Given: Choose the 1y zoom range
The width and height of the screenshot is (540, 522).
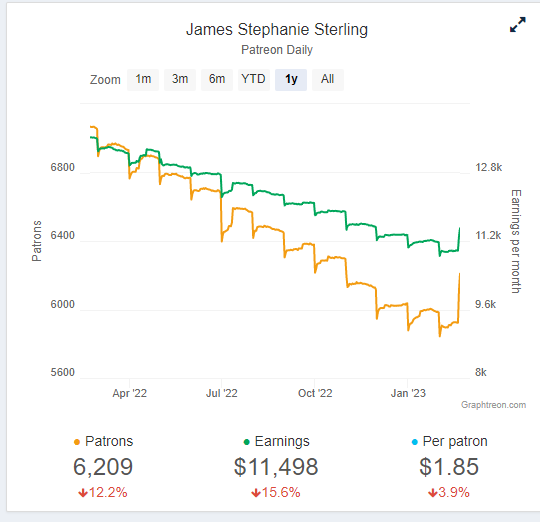Looking at the screenshot, I should point(291,80).
